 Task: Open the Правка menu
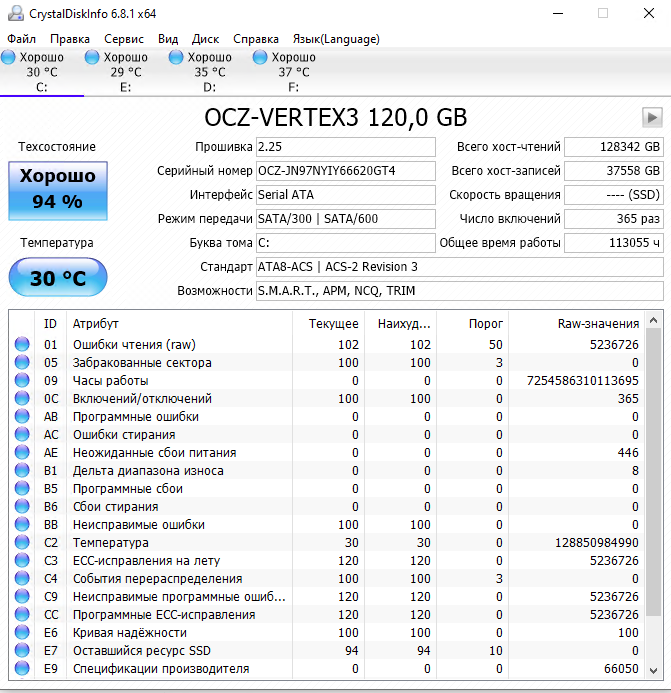(x=70, y=39)
